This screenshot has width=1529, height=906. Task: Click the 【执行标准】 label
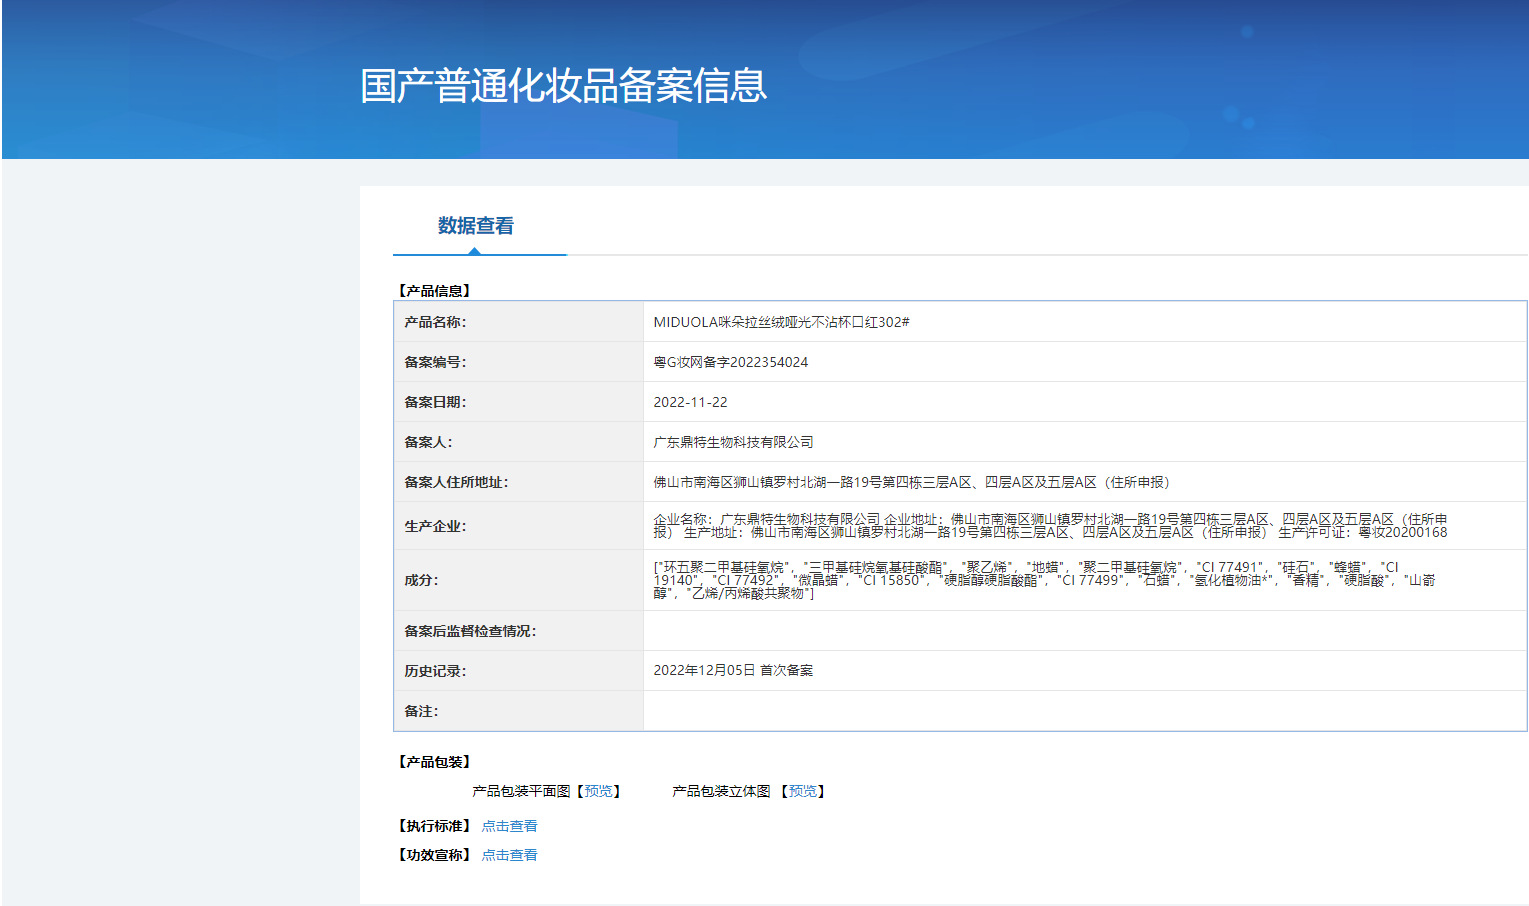coord(435,826)
